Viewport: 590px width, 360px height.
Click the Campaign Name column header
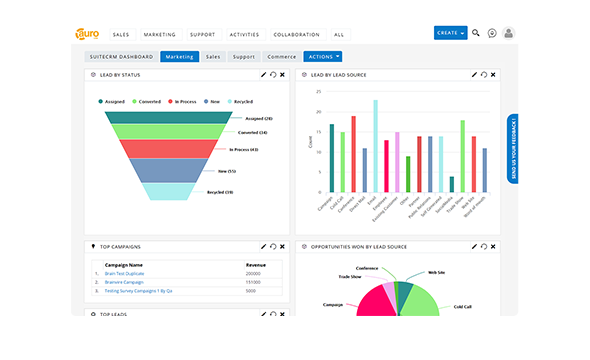tap(123, 265)
